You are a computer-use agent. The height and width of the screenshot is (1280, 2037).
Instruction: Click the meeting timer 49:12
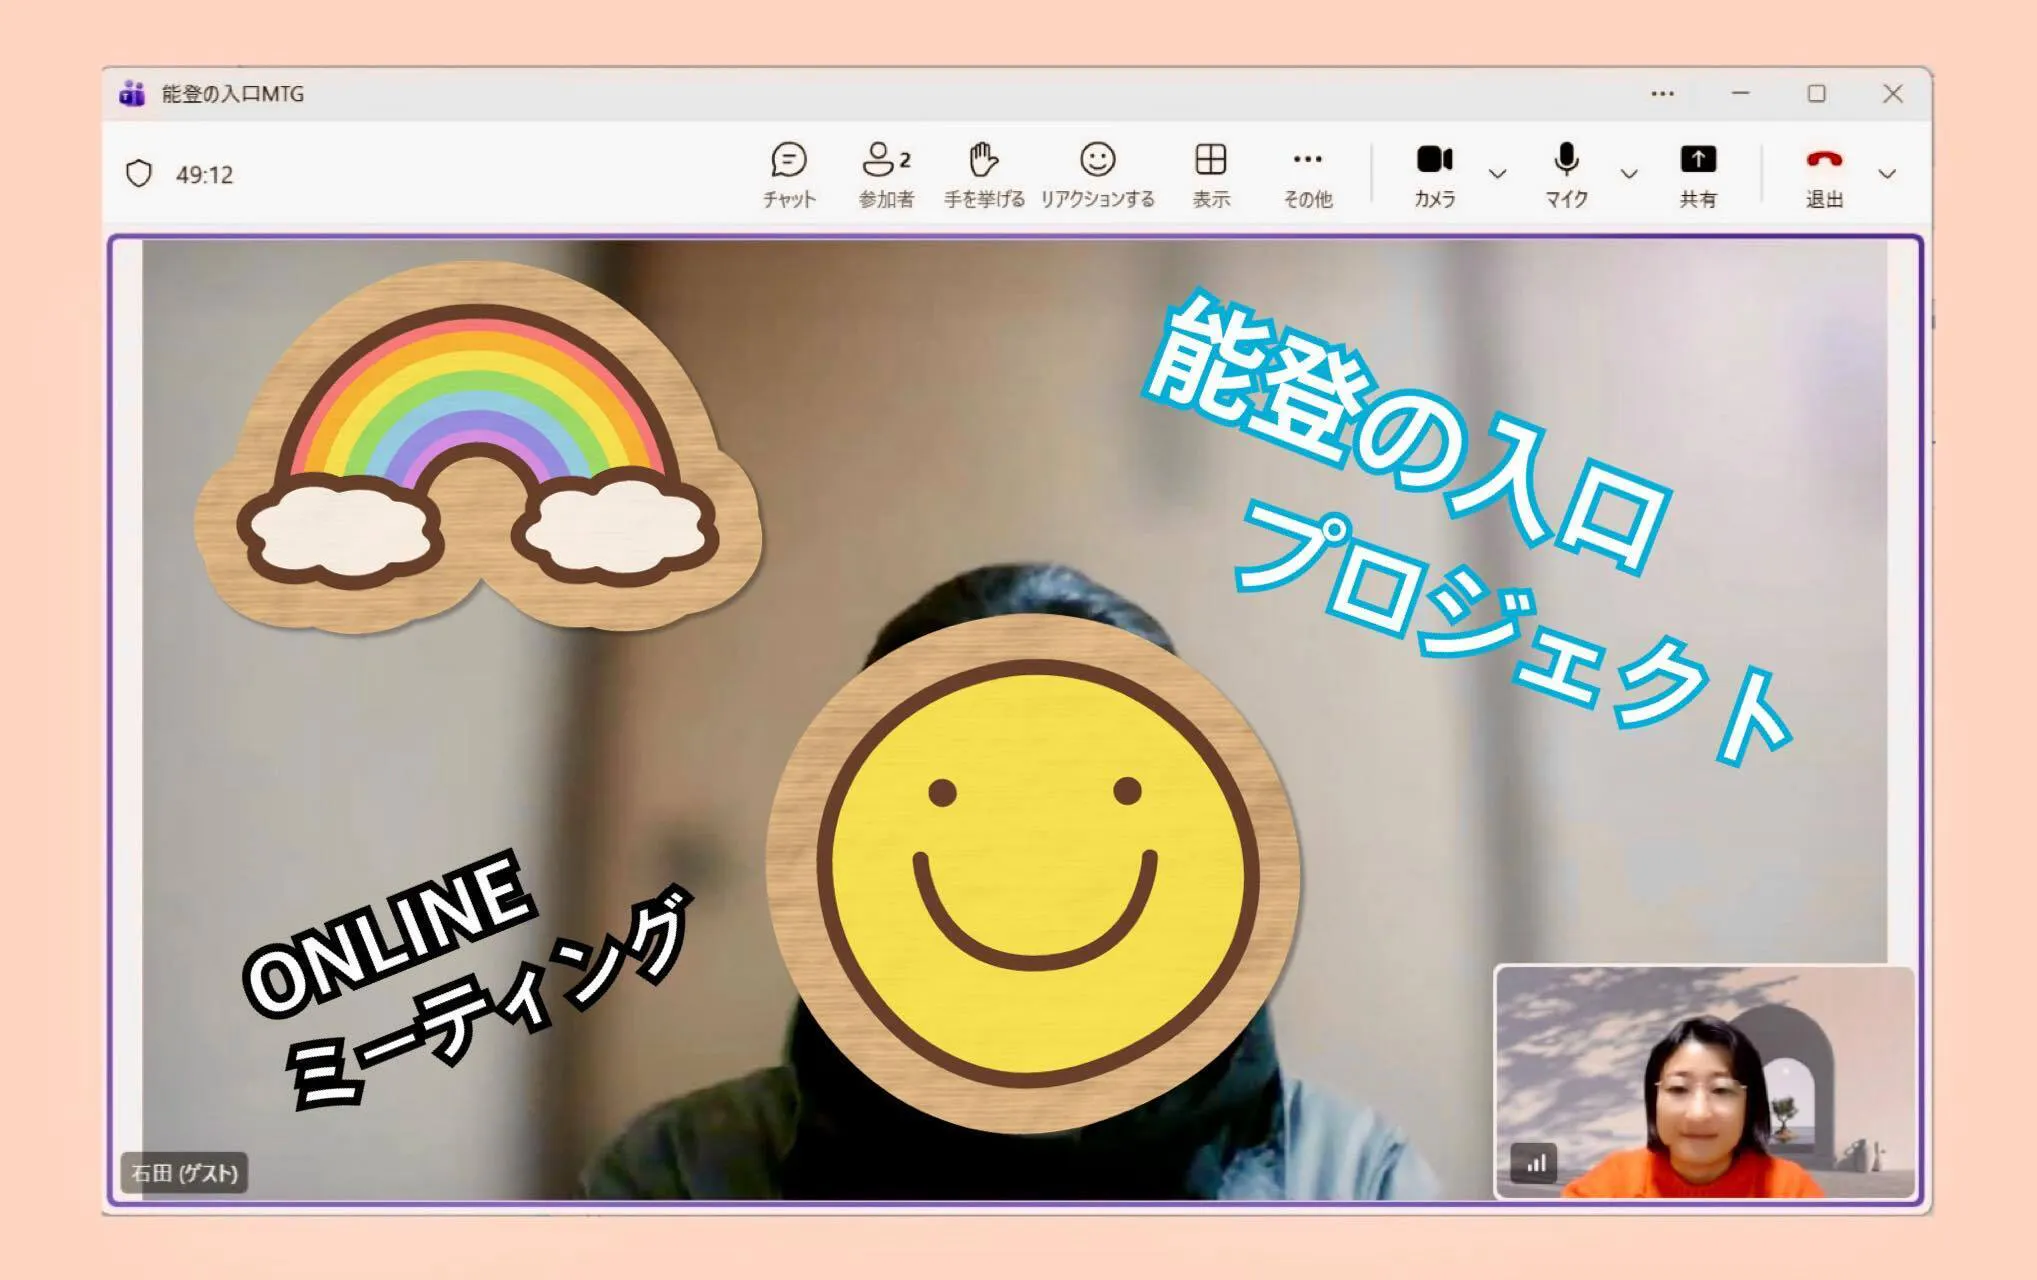click(204, 175)
